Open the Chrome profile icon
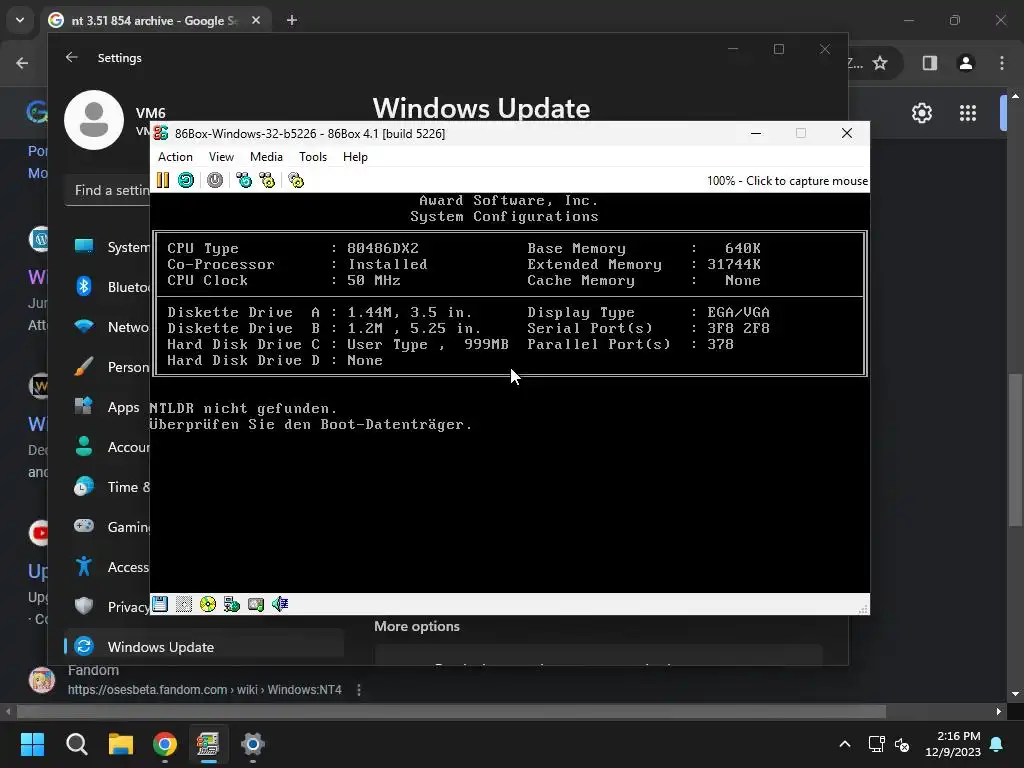 click(966, 63)
